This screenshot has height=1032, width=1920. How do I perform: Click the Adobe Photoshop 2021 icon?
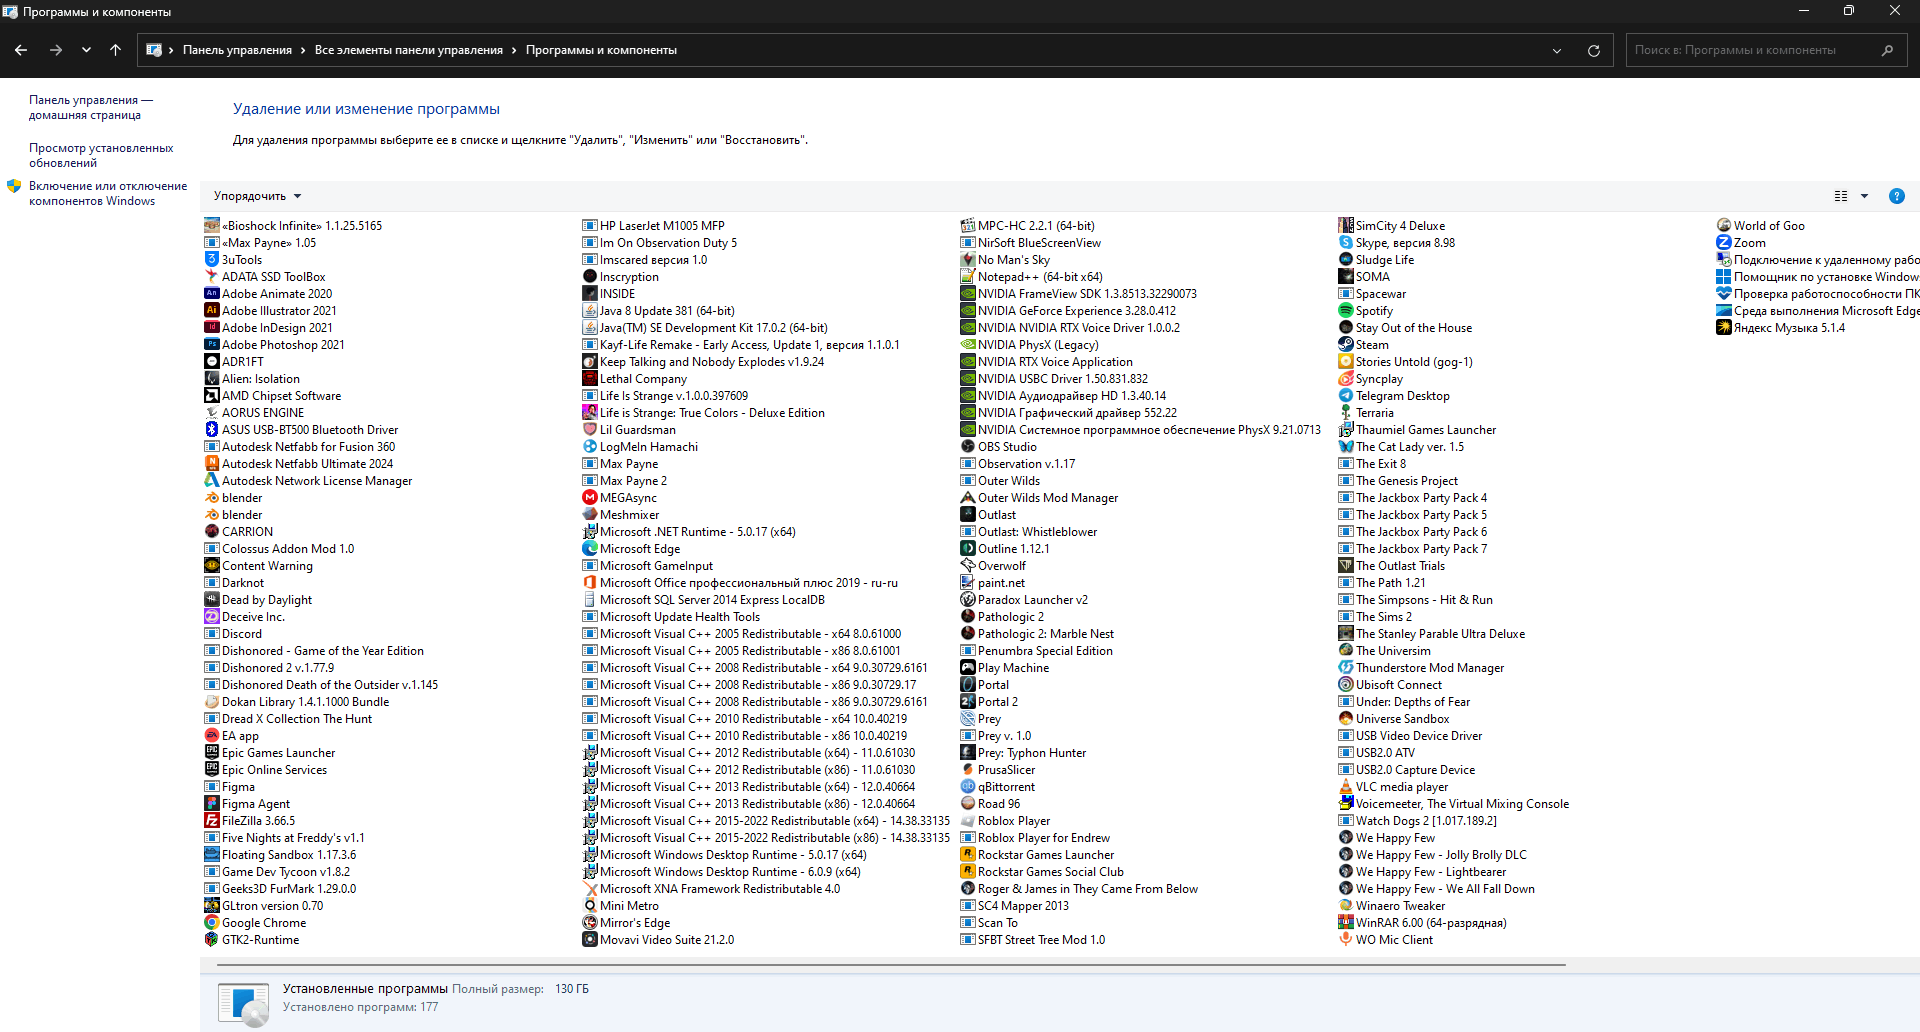(x=212, y=345)
